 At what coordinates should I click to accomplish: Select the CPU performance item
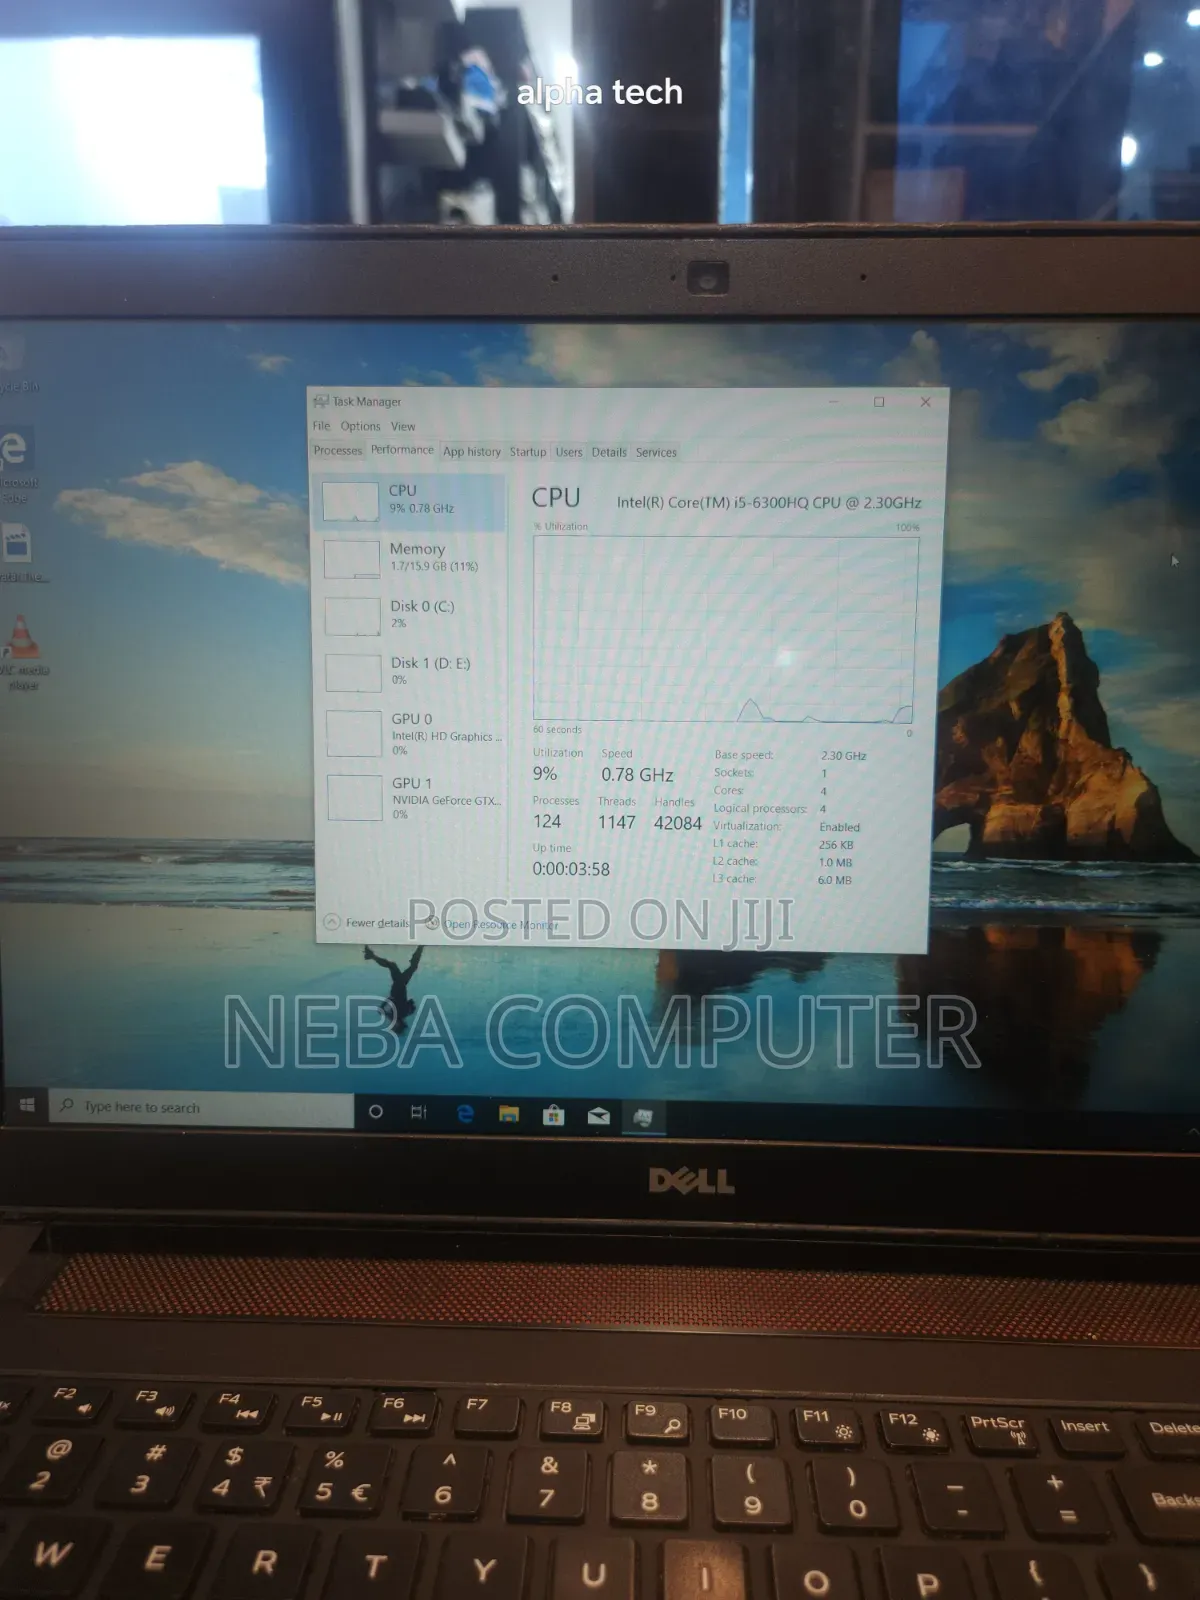coord(412,502)
